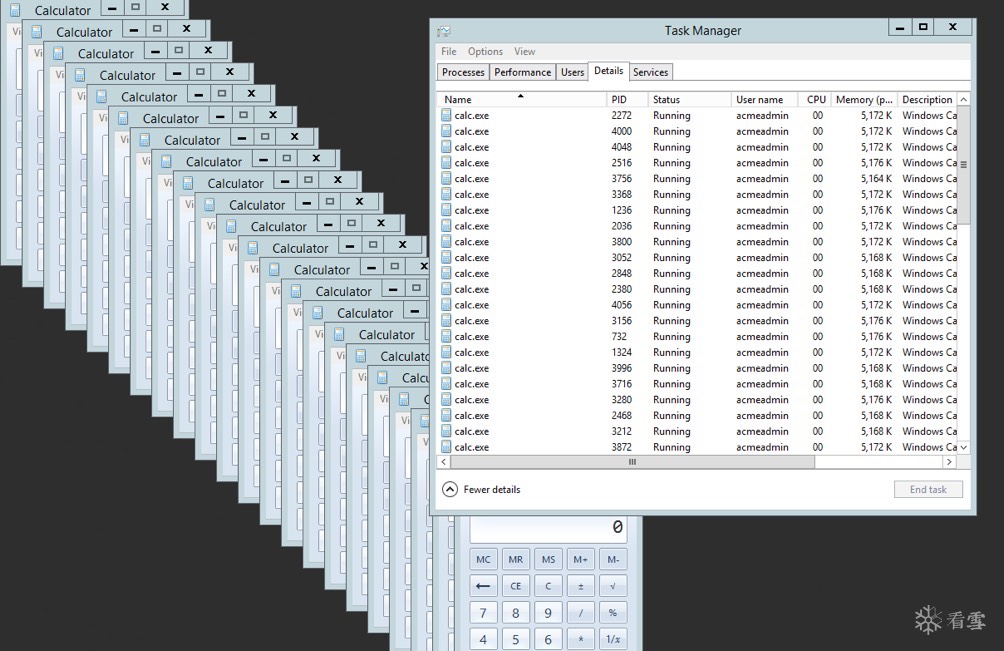Click the backspace arrow on Calculator
The image size is (1004, 651).
click(x=483, y=586)
